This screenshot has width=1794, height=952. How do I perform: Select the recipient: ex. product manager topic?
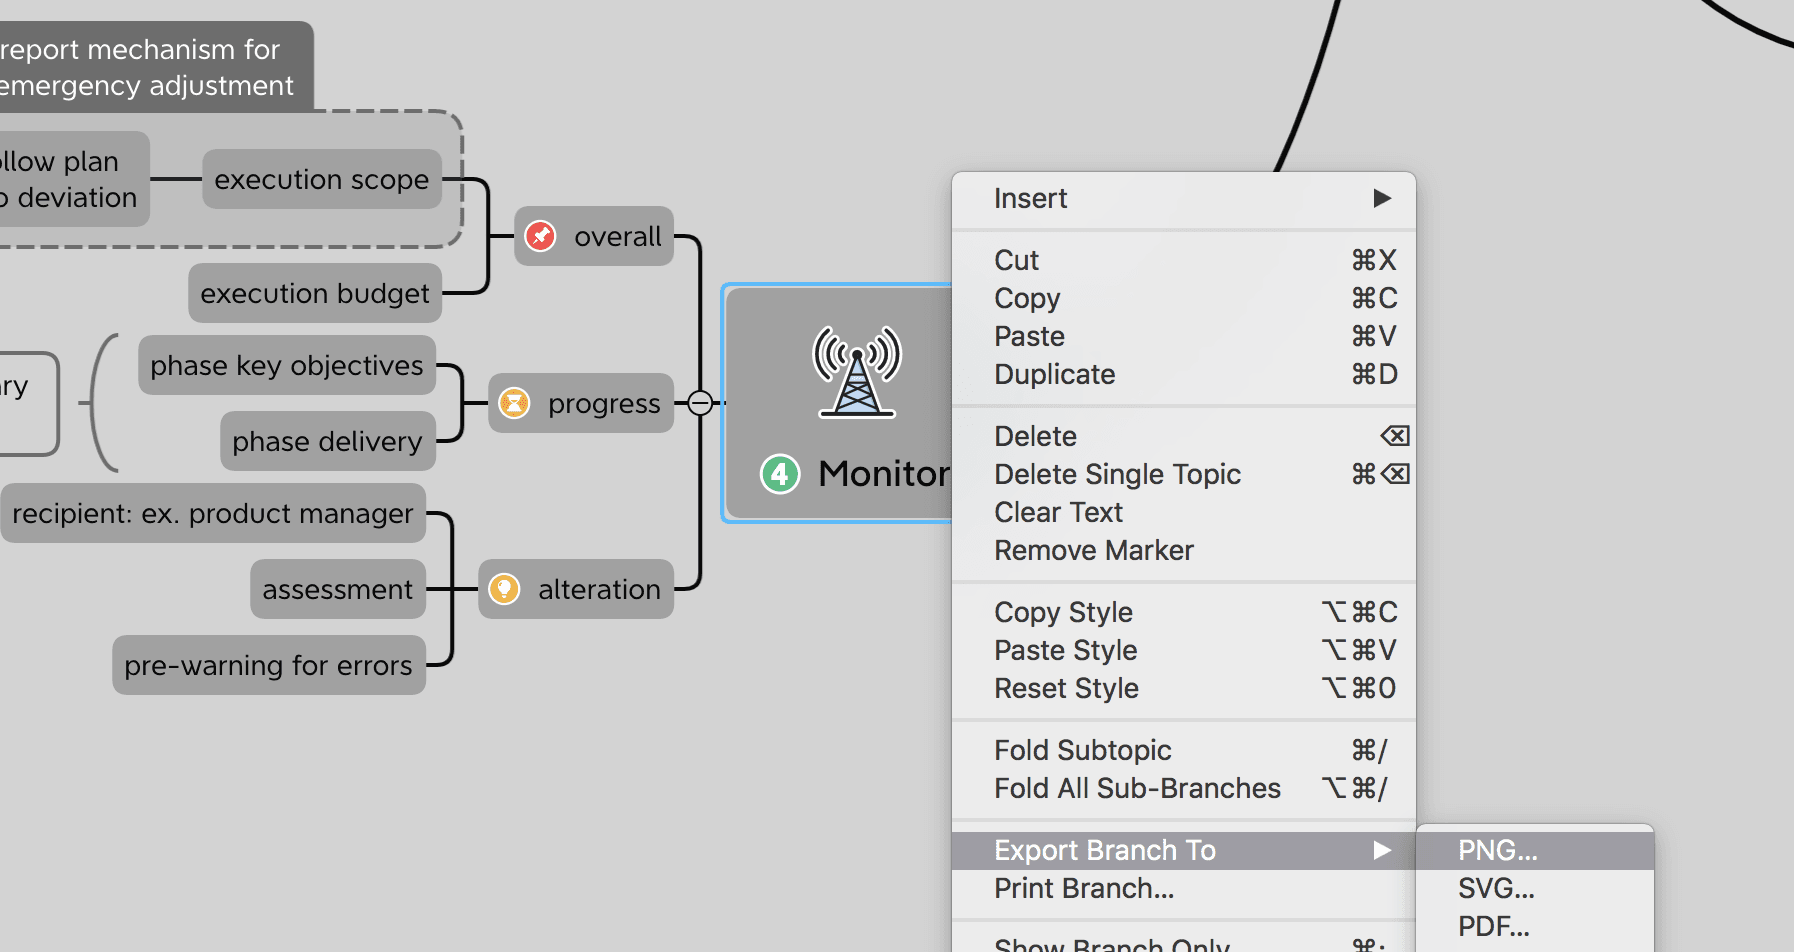coord(213,513)
